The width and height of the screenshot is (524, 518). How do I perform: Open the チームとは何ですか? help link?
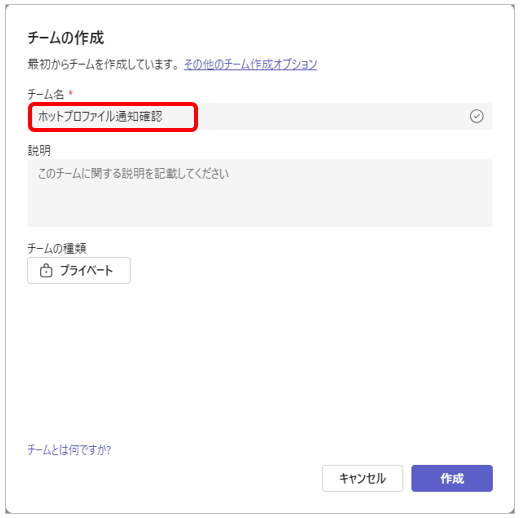pos(69,449)
